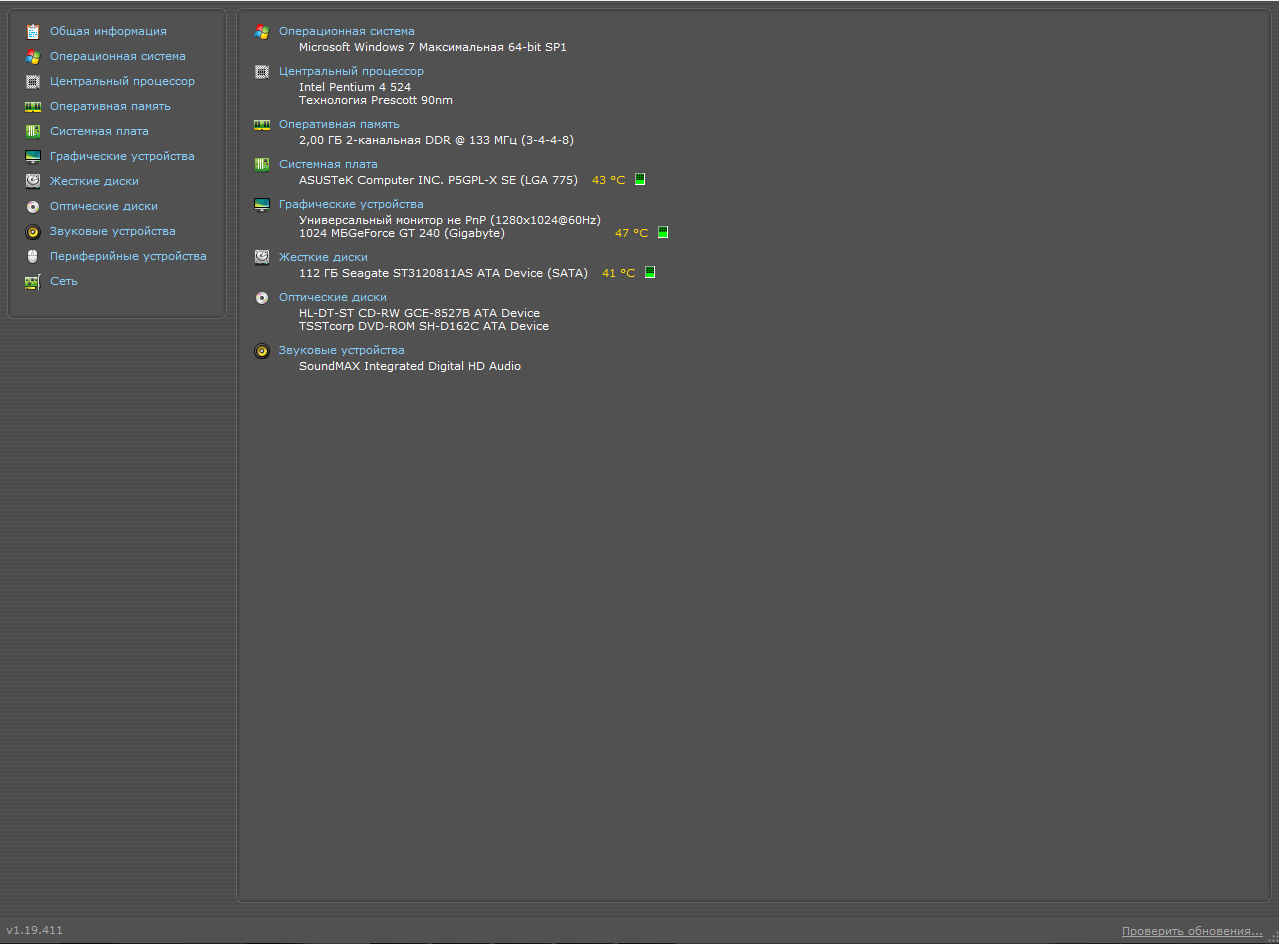The width and height of the screenshot is (1279, 944).
Task: Click the ASUSTeK Computer INC. P5GPL-X SE line
Action: pos(438,180)
